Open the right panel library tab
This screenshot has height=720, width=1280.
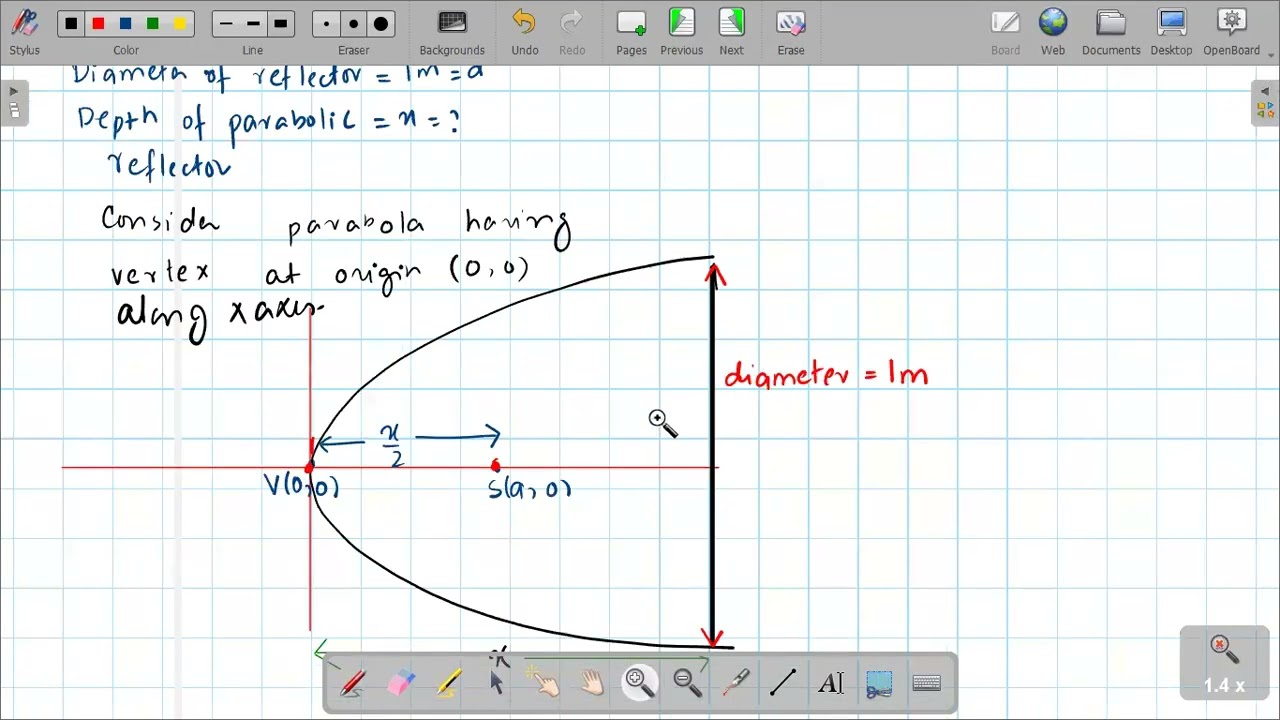pos(1265,110)
